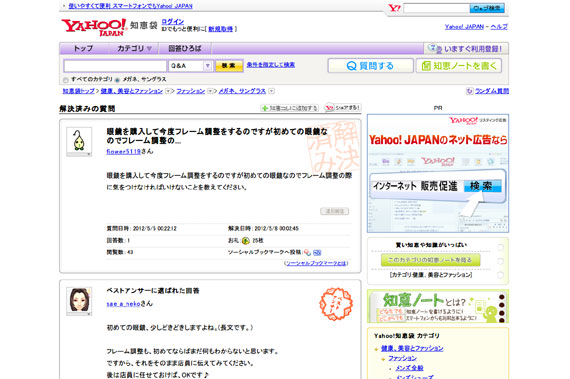570x379 pixels.
Task: Click the flower5119 asker avatar image
Action: coord(79,141)
